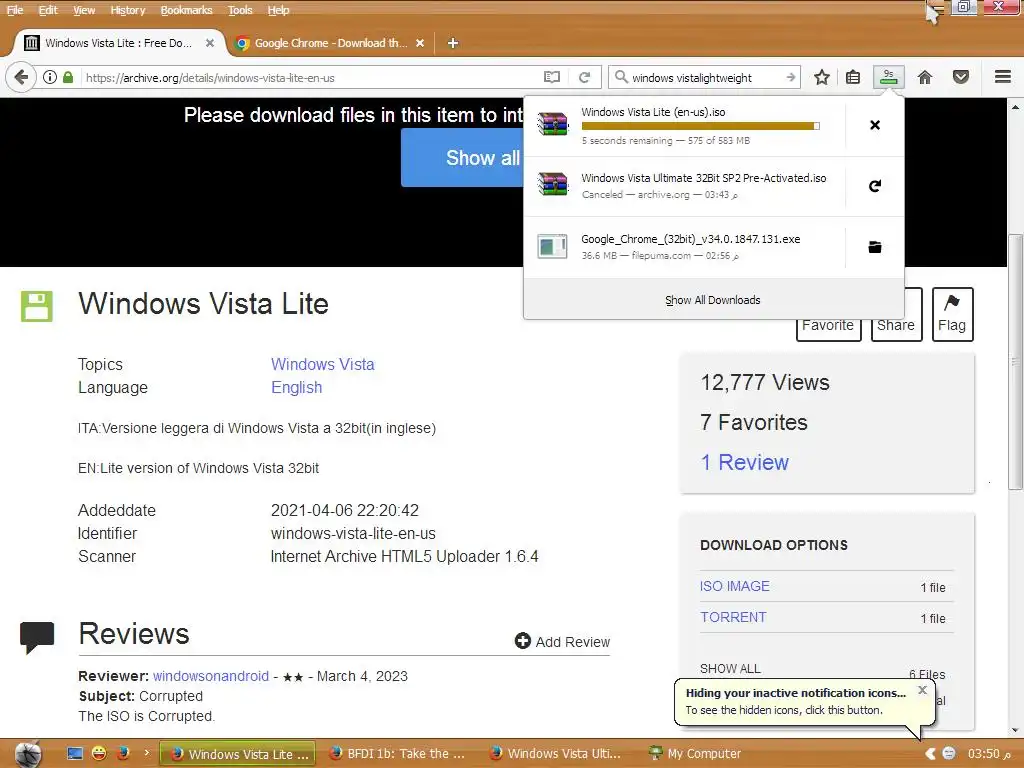Open the Start button on taskbar

(27, 754)
